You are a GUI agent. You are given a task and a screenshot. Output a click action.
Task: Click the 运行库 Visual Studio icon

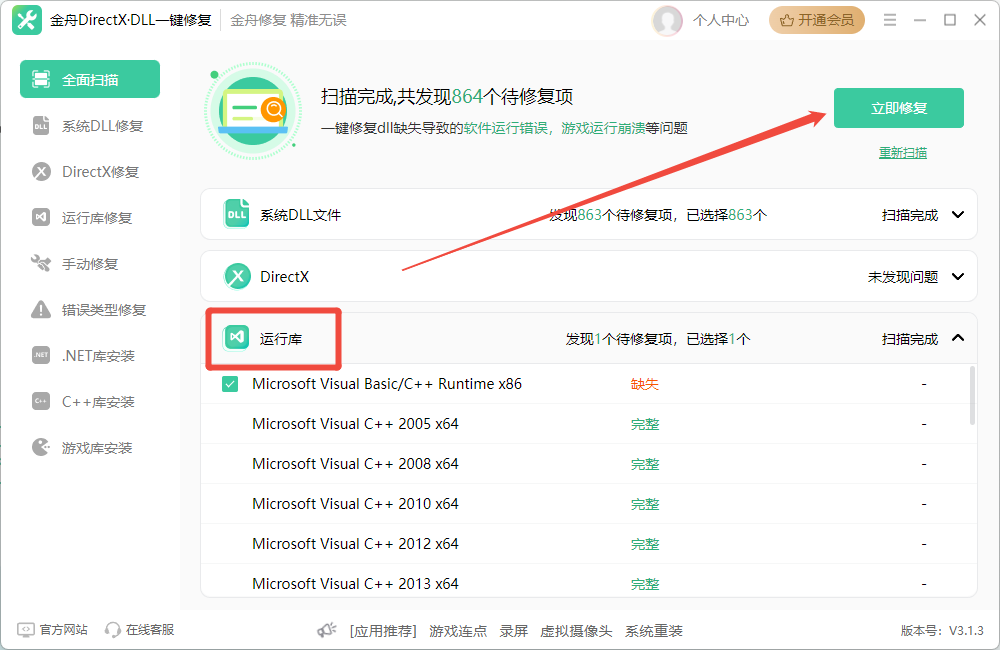pos(236,337)
